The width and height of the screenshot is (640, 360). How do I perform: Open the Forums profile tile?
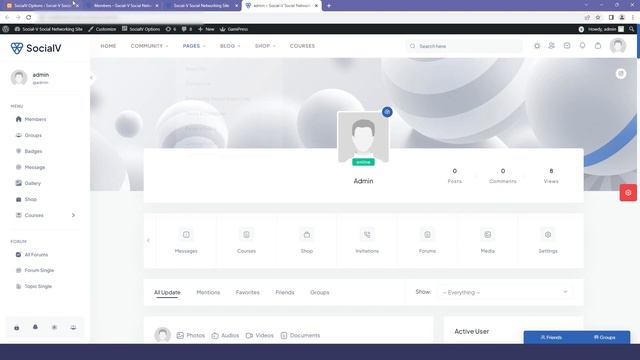427,241
